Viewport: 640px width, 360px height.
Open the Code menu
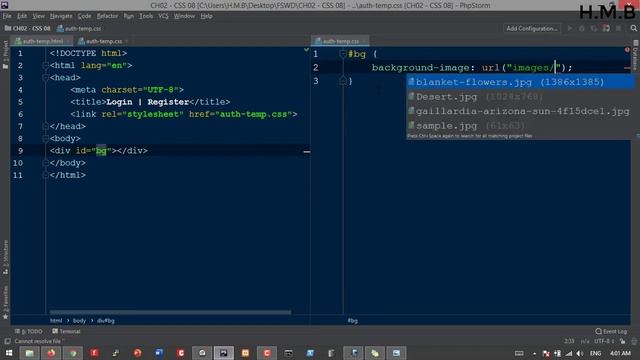tap(84, 16)
